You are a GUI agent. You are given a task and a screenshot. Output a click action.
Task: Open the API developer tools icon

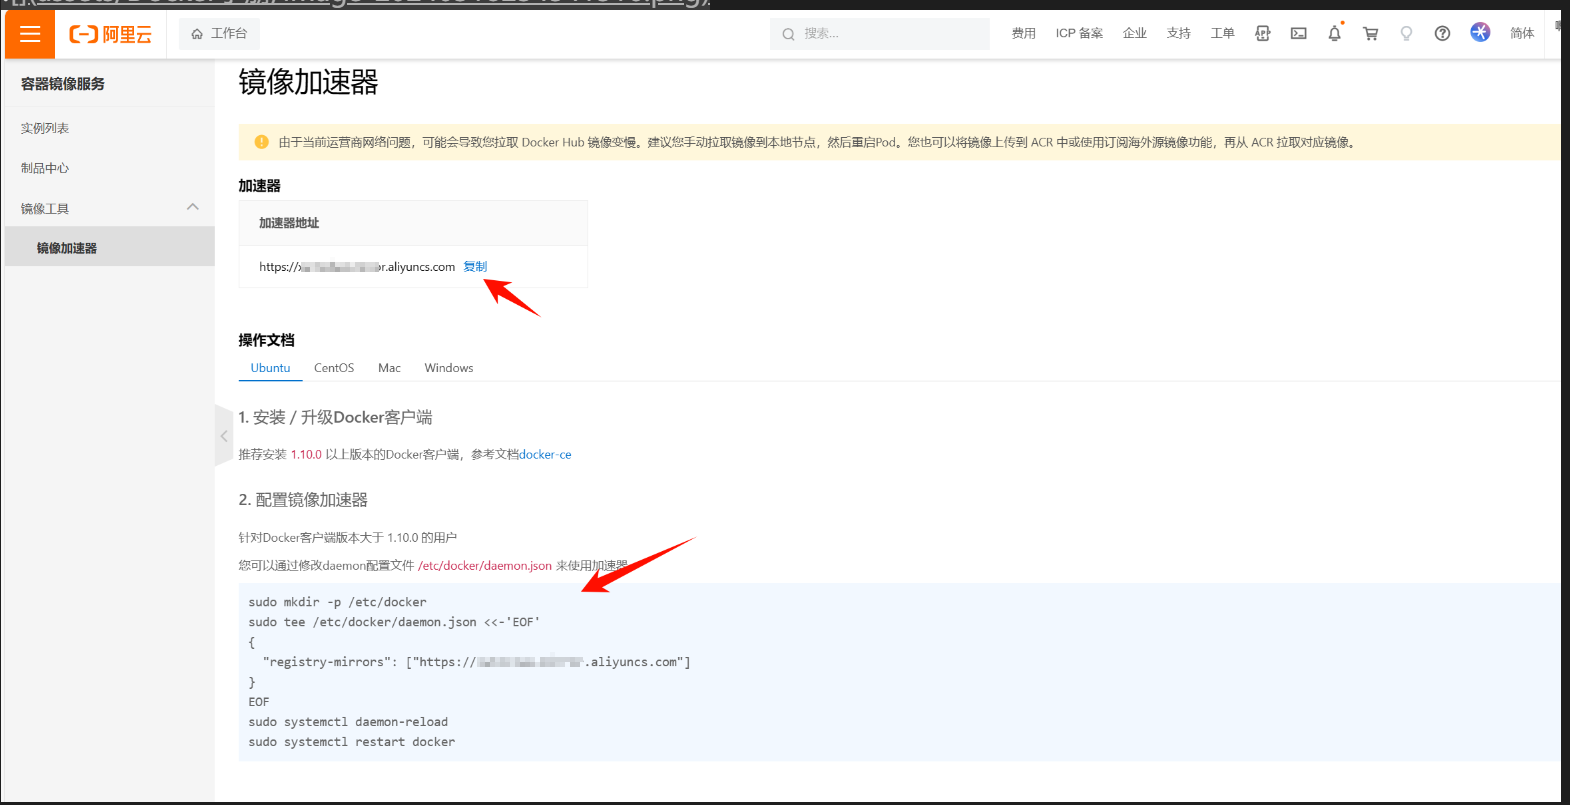point(1262,34)
